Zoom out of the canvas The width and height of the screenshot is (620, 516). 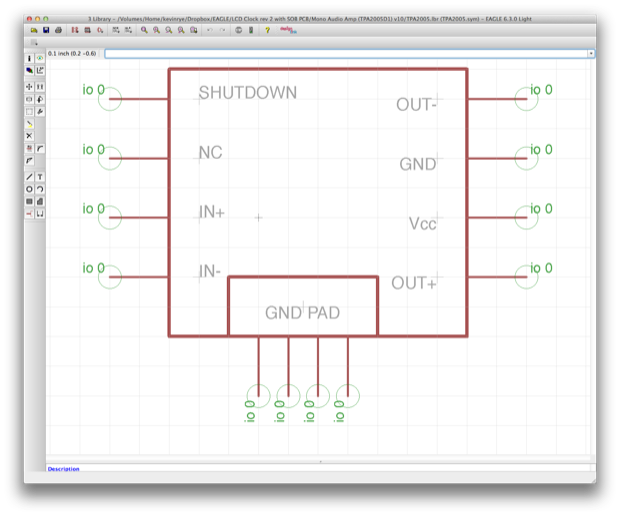click(169, 30)
